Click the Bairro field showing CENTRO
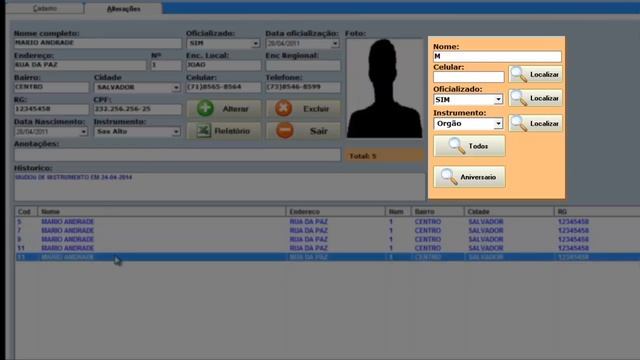This screenshot has width=640, height=360. [51, 87]
